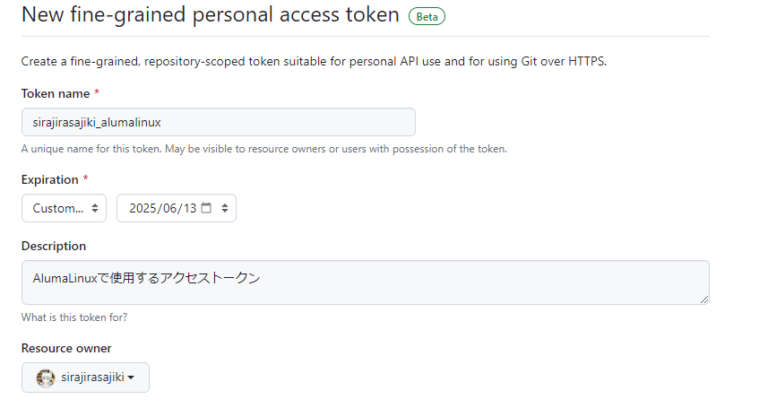This screenshot has width=768, height=408.
Task: Click the Token name label
Action: 55,93
